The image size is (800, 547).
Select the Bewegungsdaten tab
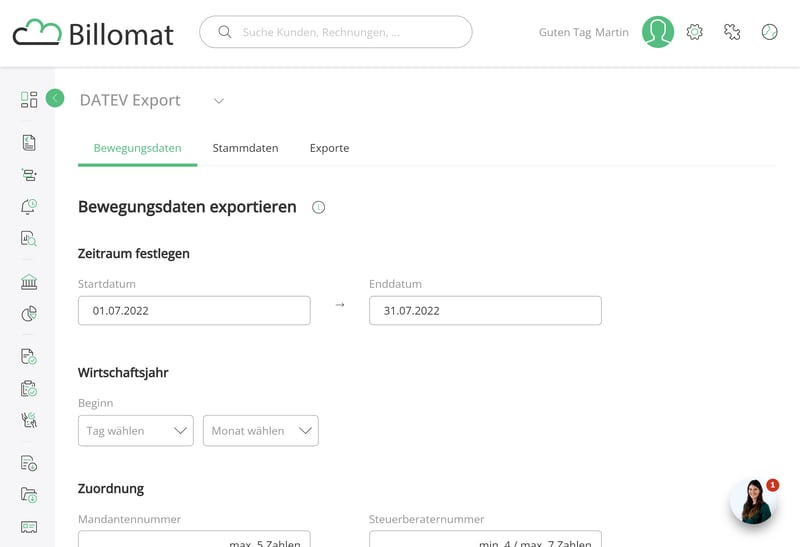click(137, 148)
